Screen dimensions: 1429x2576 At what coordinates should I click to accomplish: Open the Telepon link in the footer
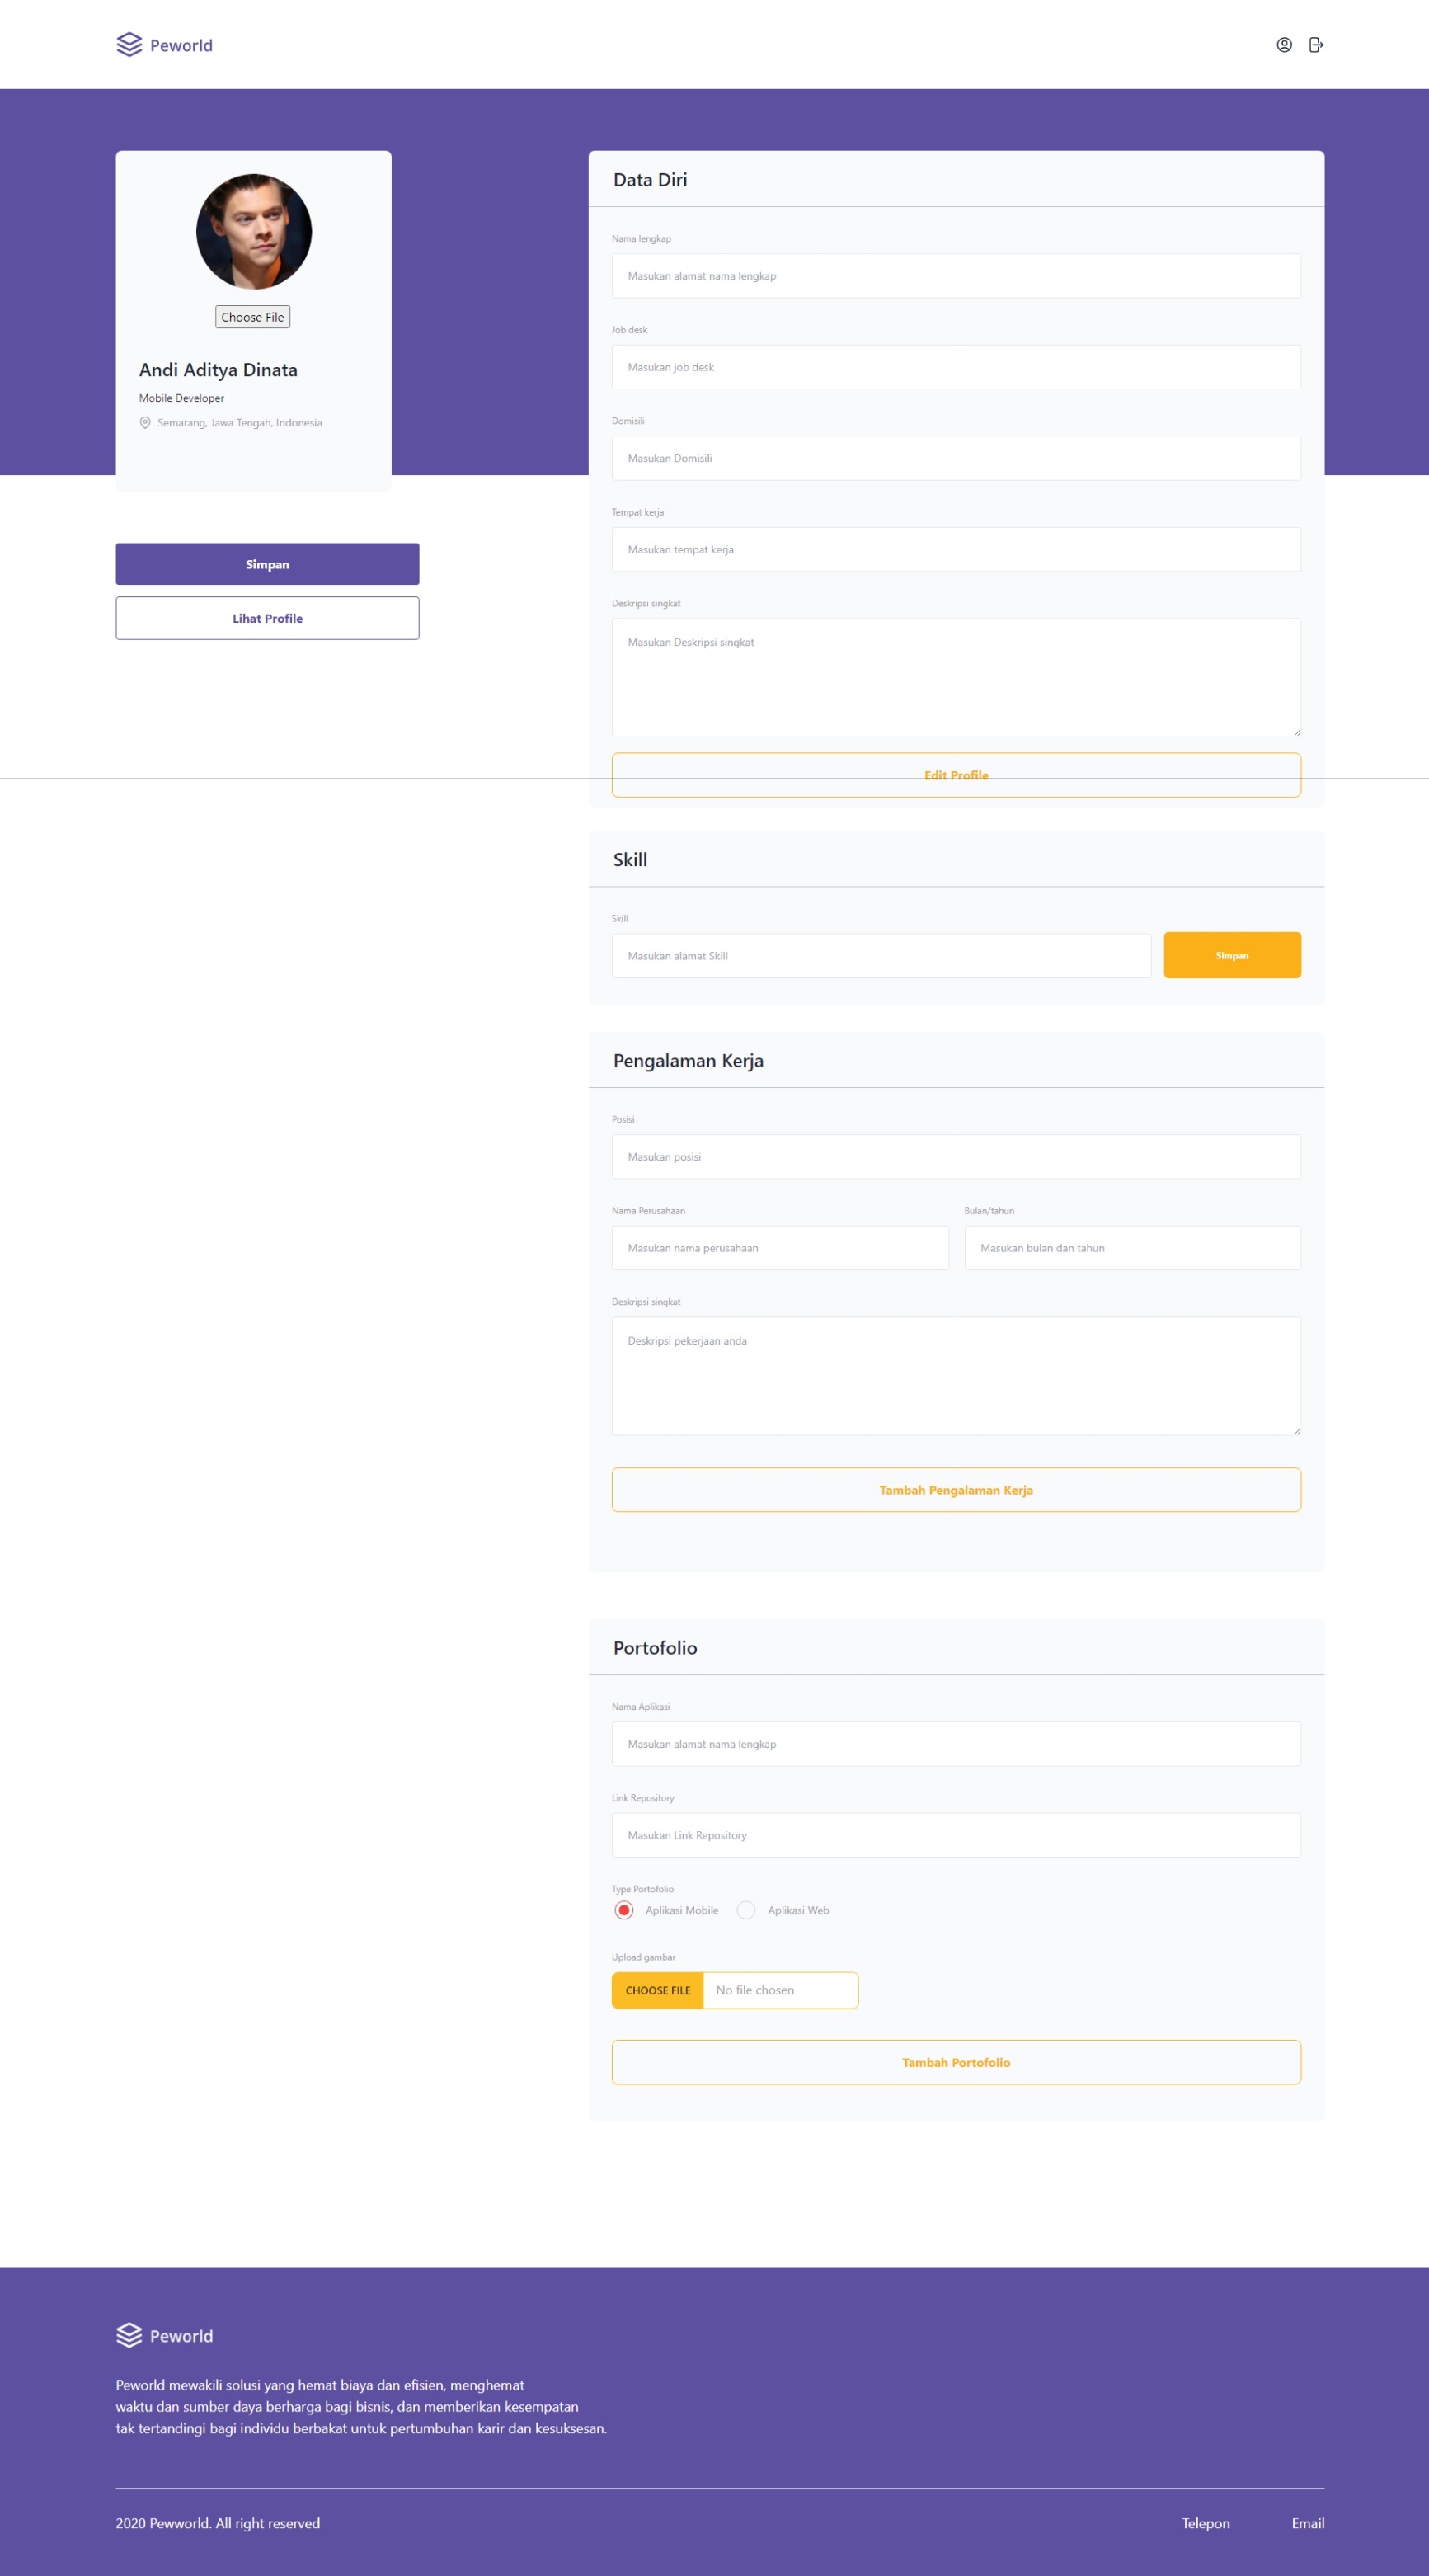[1205, 2523]
